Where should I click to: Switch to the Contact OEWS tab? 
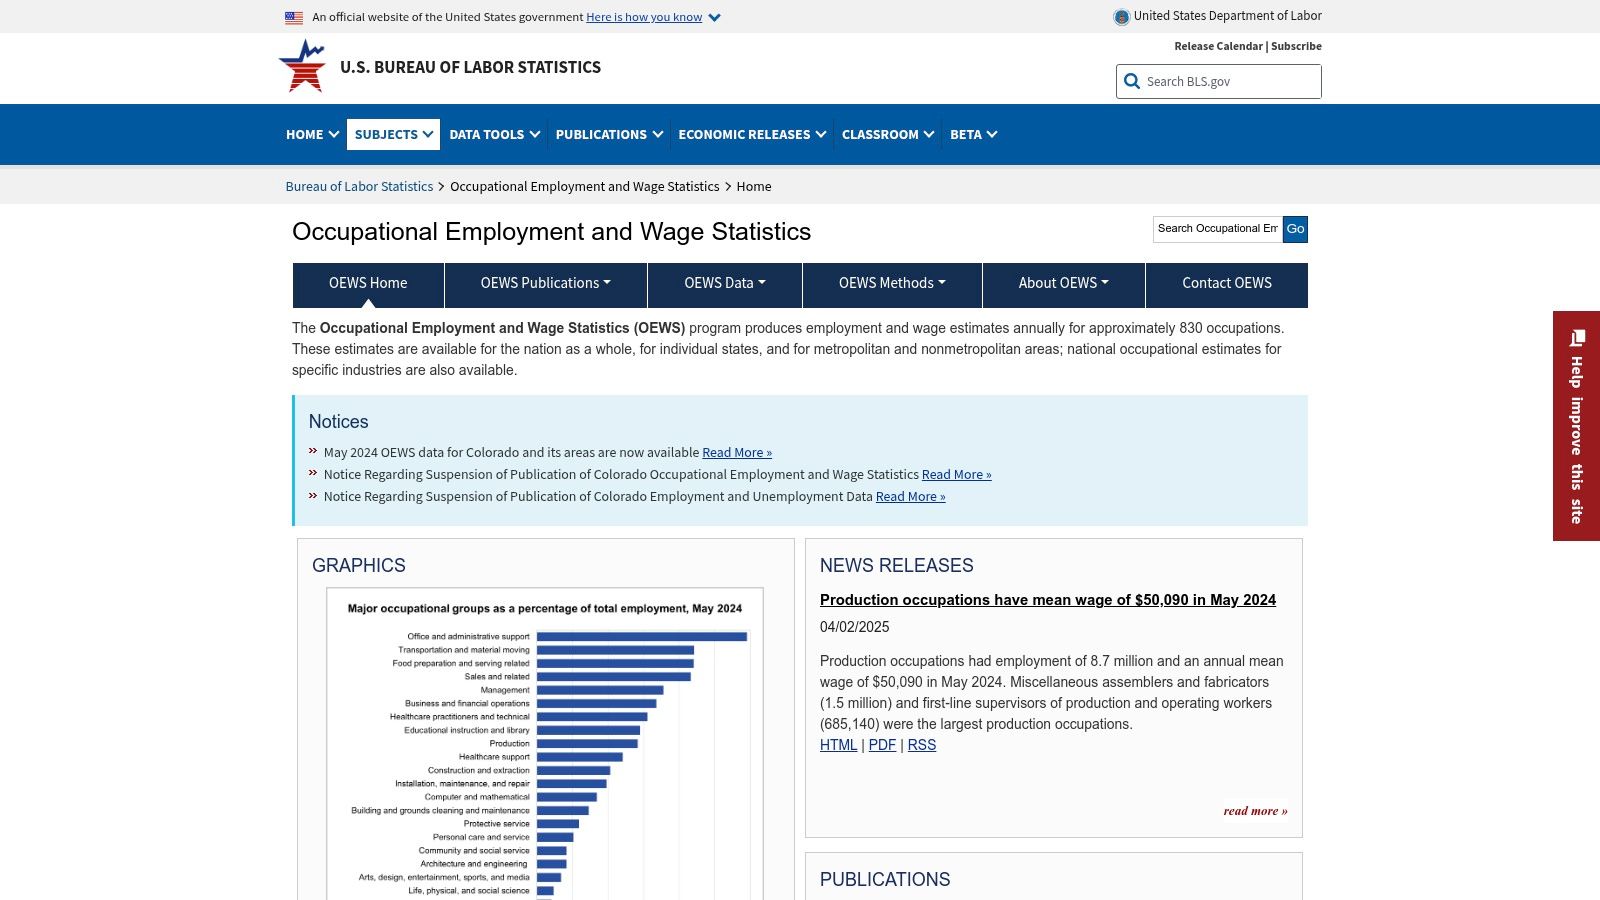point(1227,284)
